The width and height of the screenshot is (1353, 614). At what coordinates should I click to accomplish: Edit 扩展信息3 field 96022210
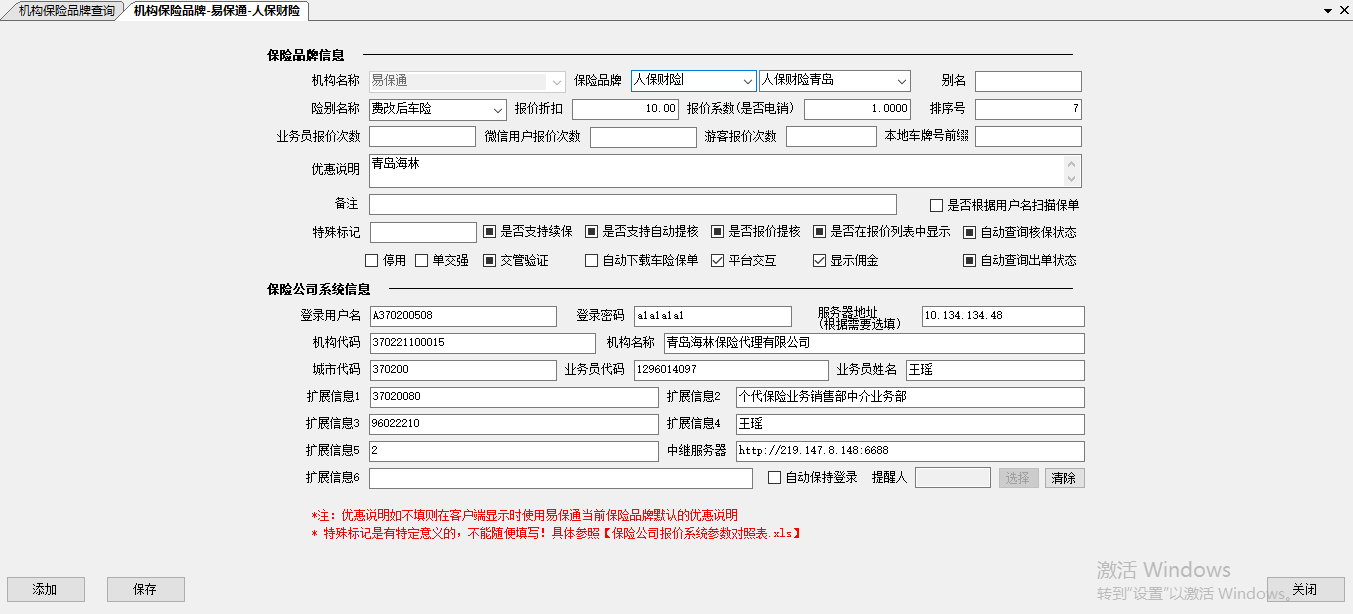pyautogui.click(x=514, y=424)
